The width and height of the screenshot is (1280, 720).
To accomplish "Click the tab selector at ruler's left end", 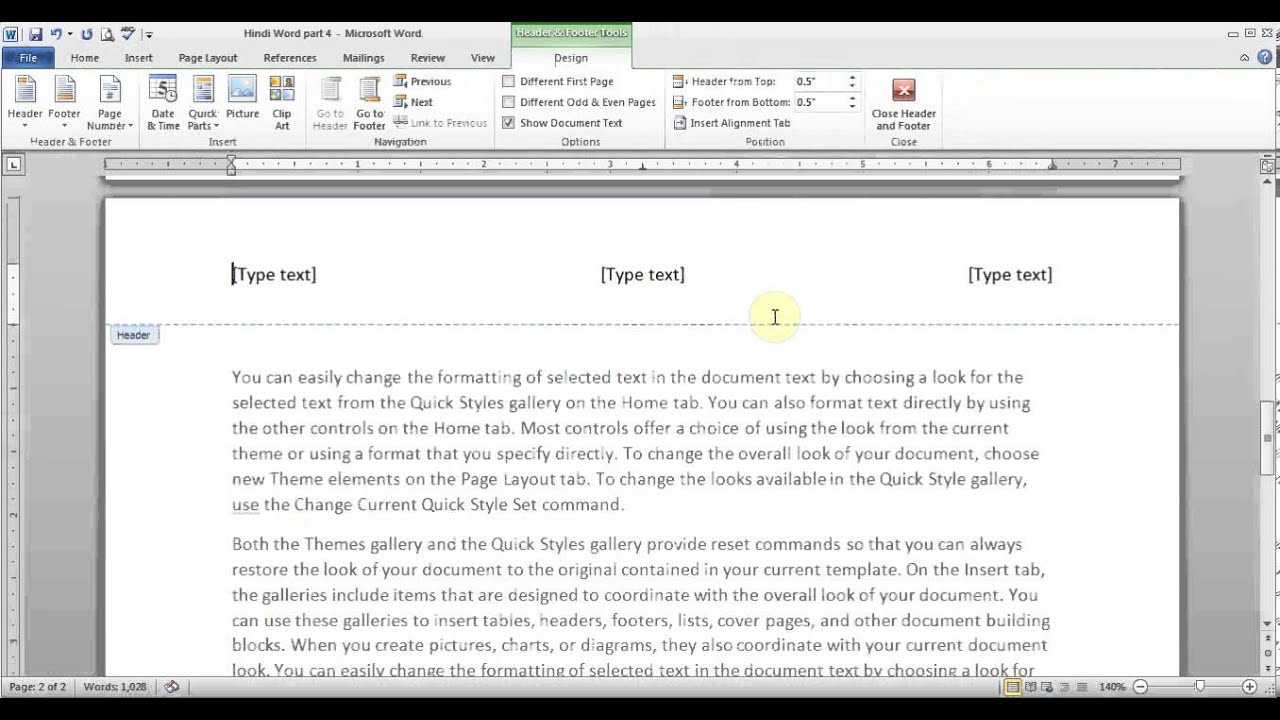I will [x=13, y=164].
